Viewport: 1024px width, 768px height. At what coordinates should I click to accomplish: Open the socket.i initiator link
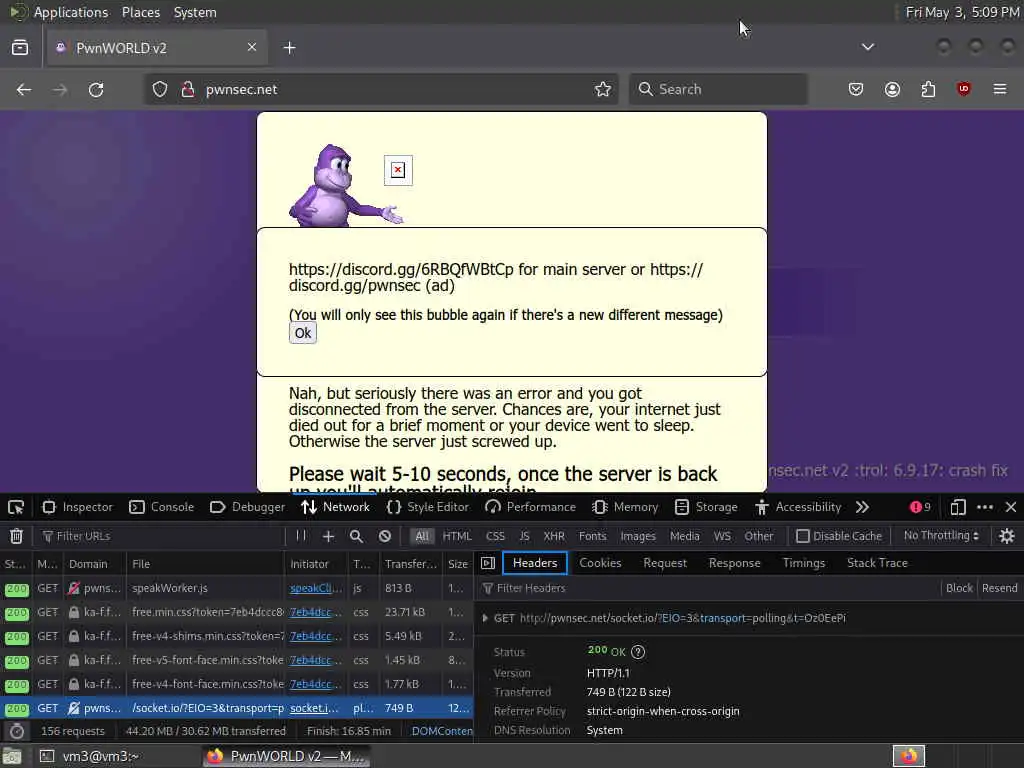coord(314,708)
